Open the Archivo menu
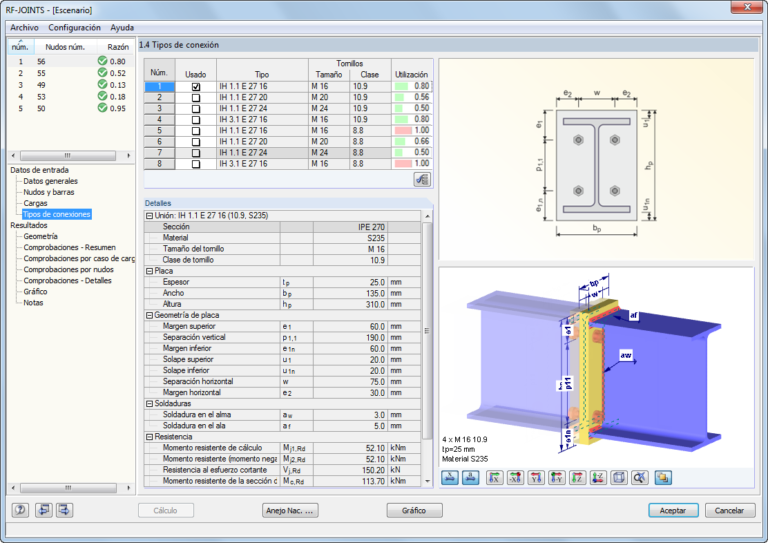 click(24, 27)
